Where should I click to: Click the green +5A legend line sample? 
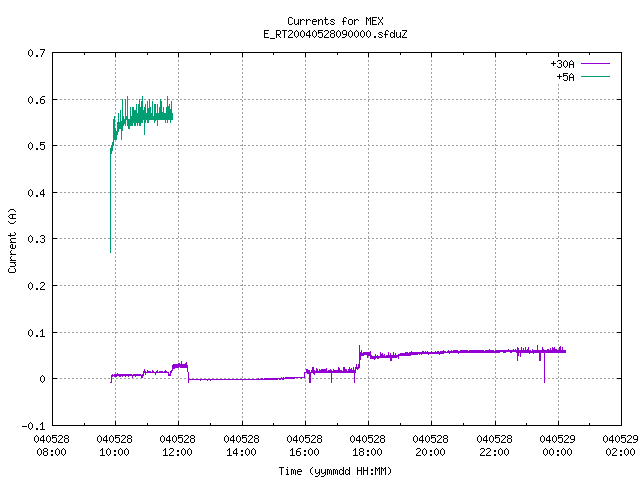(x=595, y=76)
